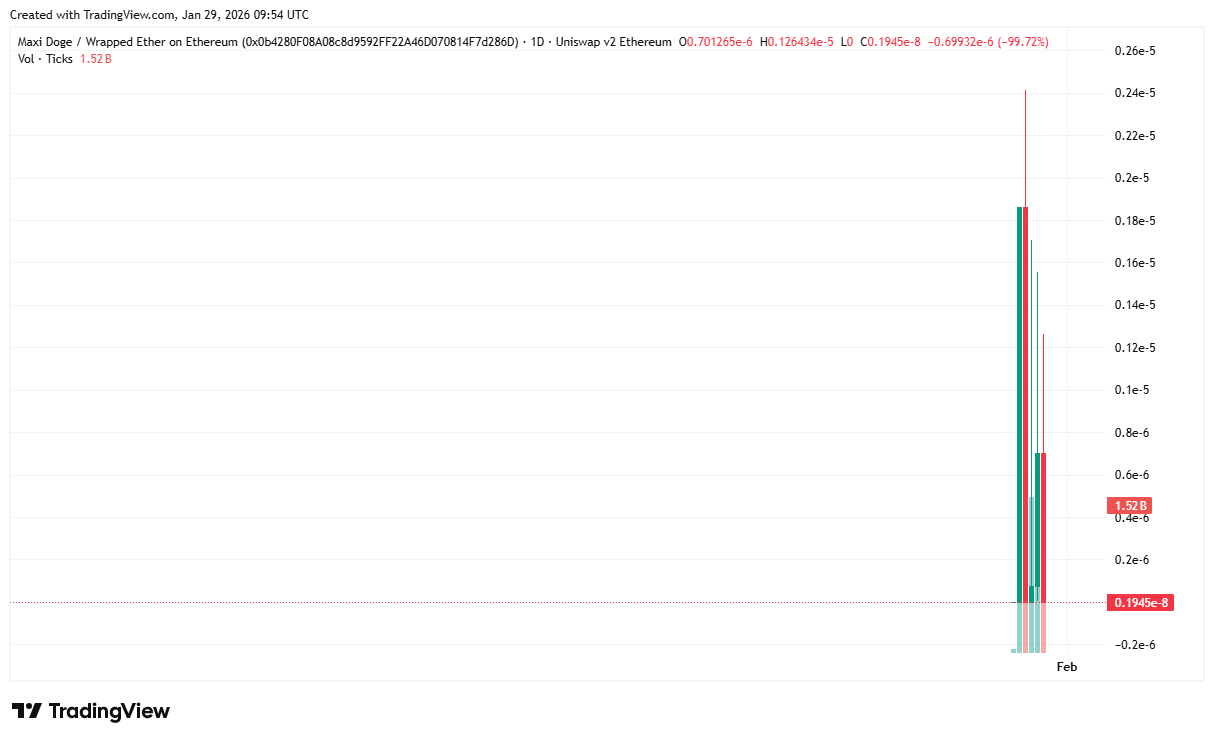1214x741 pixels.
Task: Click the rightmost red candle body
Action: click(1043, 520)
